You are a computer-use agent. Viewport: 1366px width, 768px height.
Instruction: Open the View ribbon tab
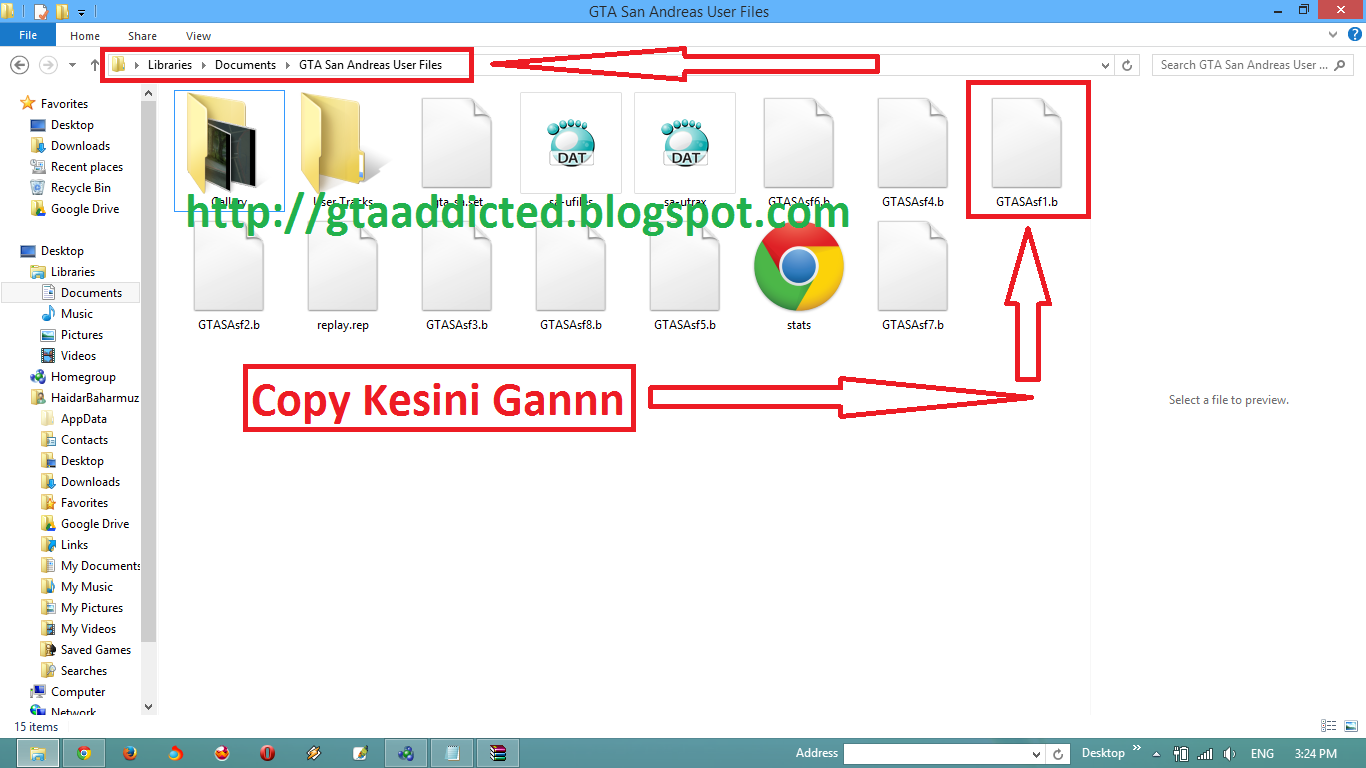[x=198, y=36]
